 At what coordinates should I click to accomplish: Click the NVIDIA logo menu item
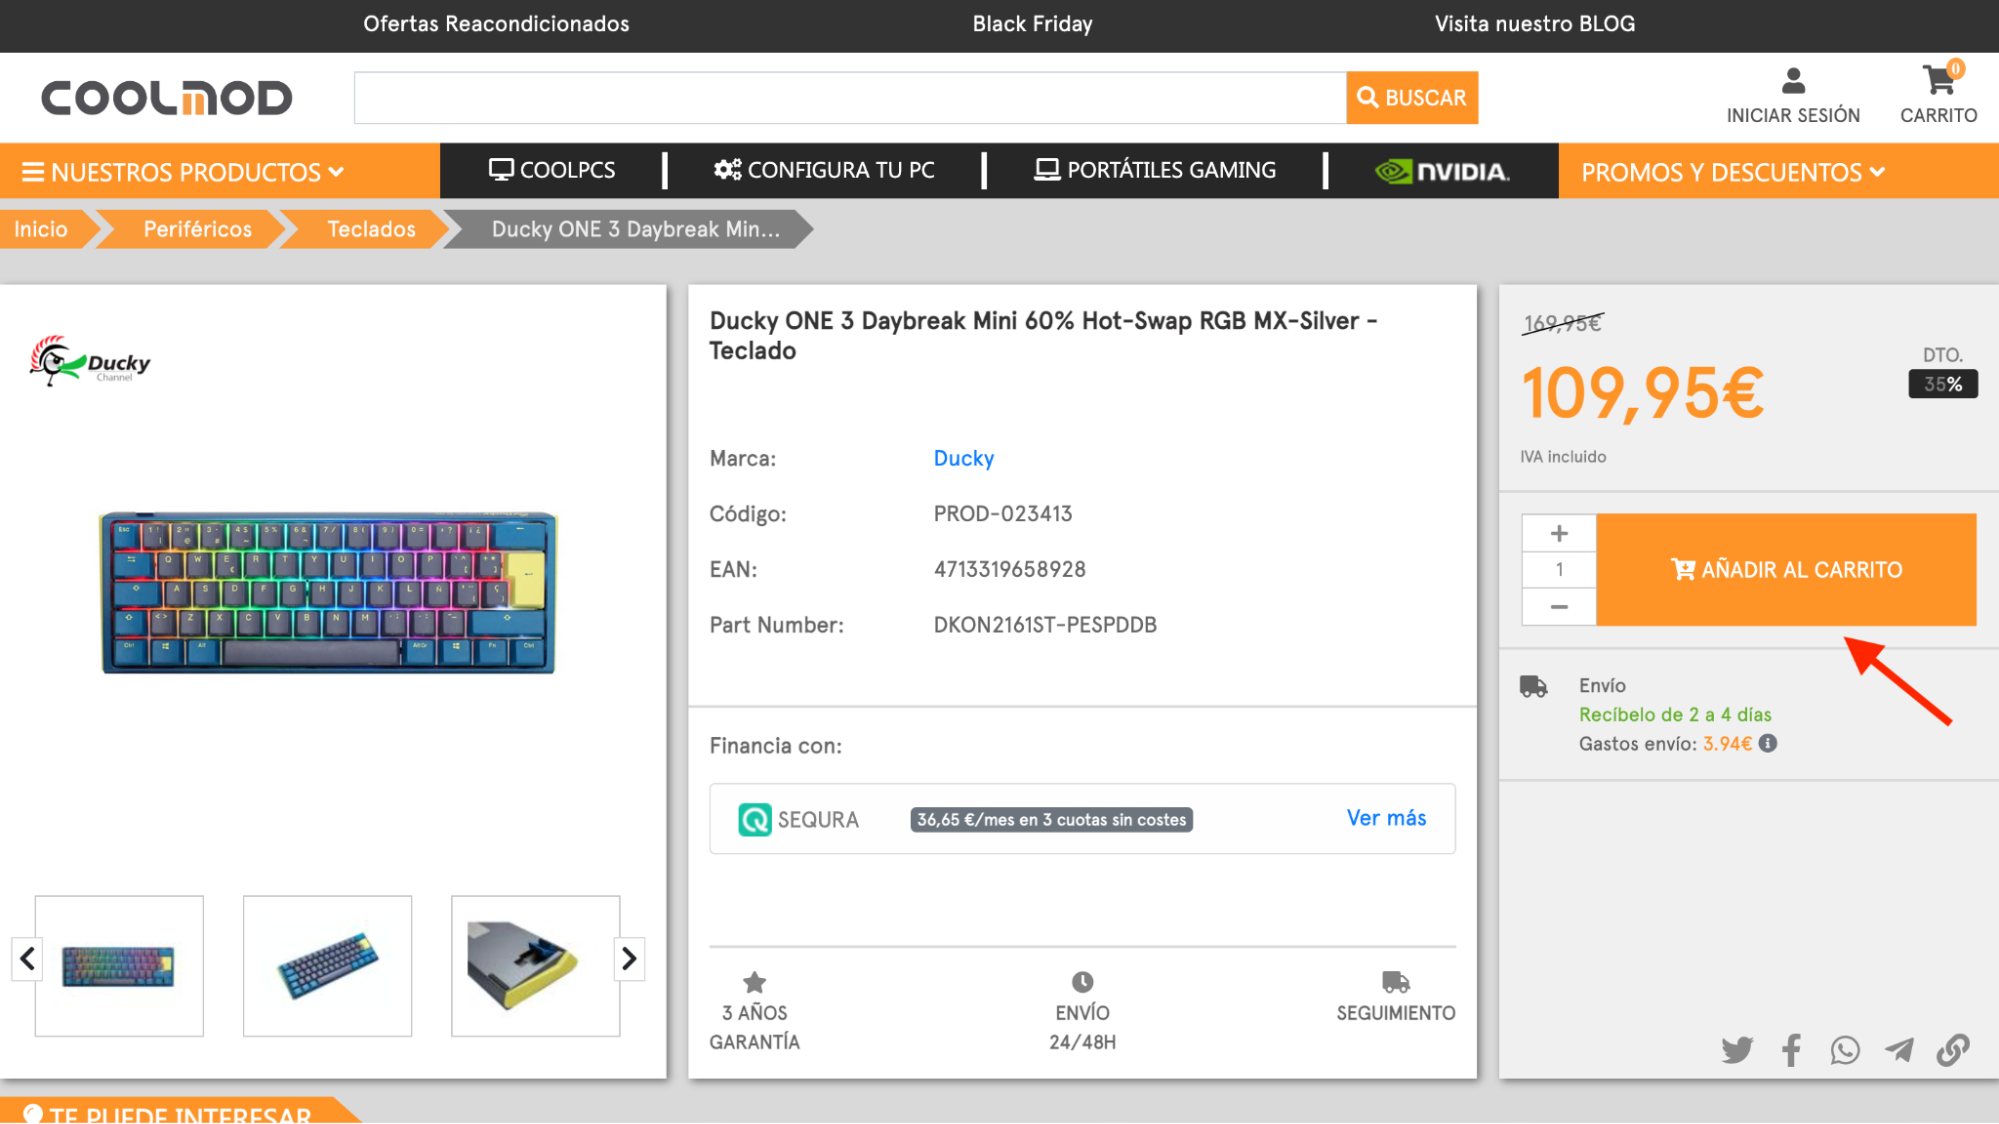(1442, 171)
